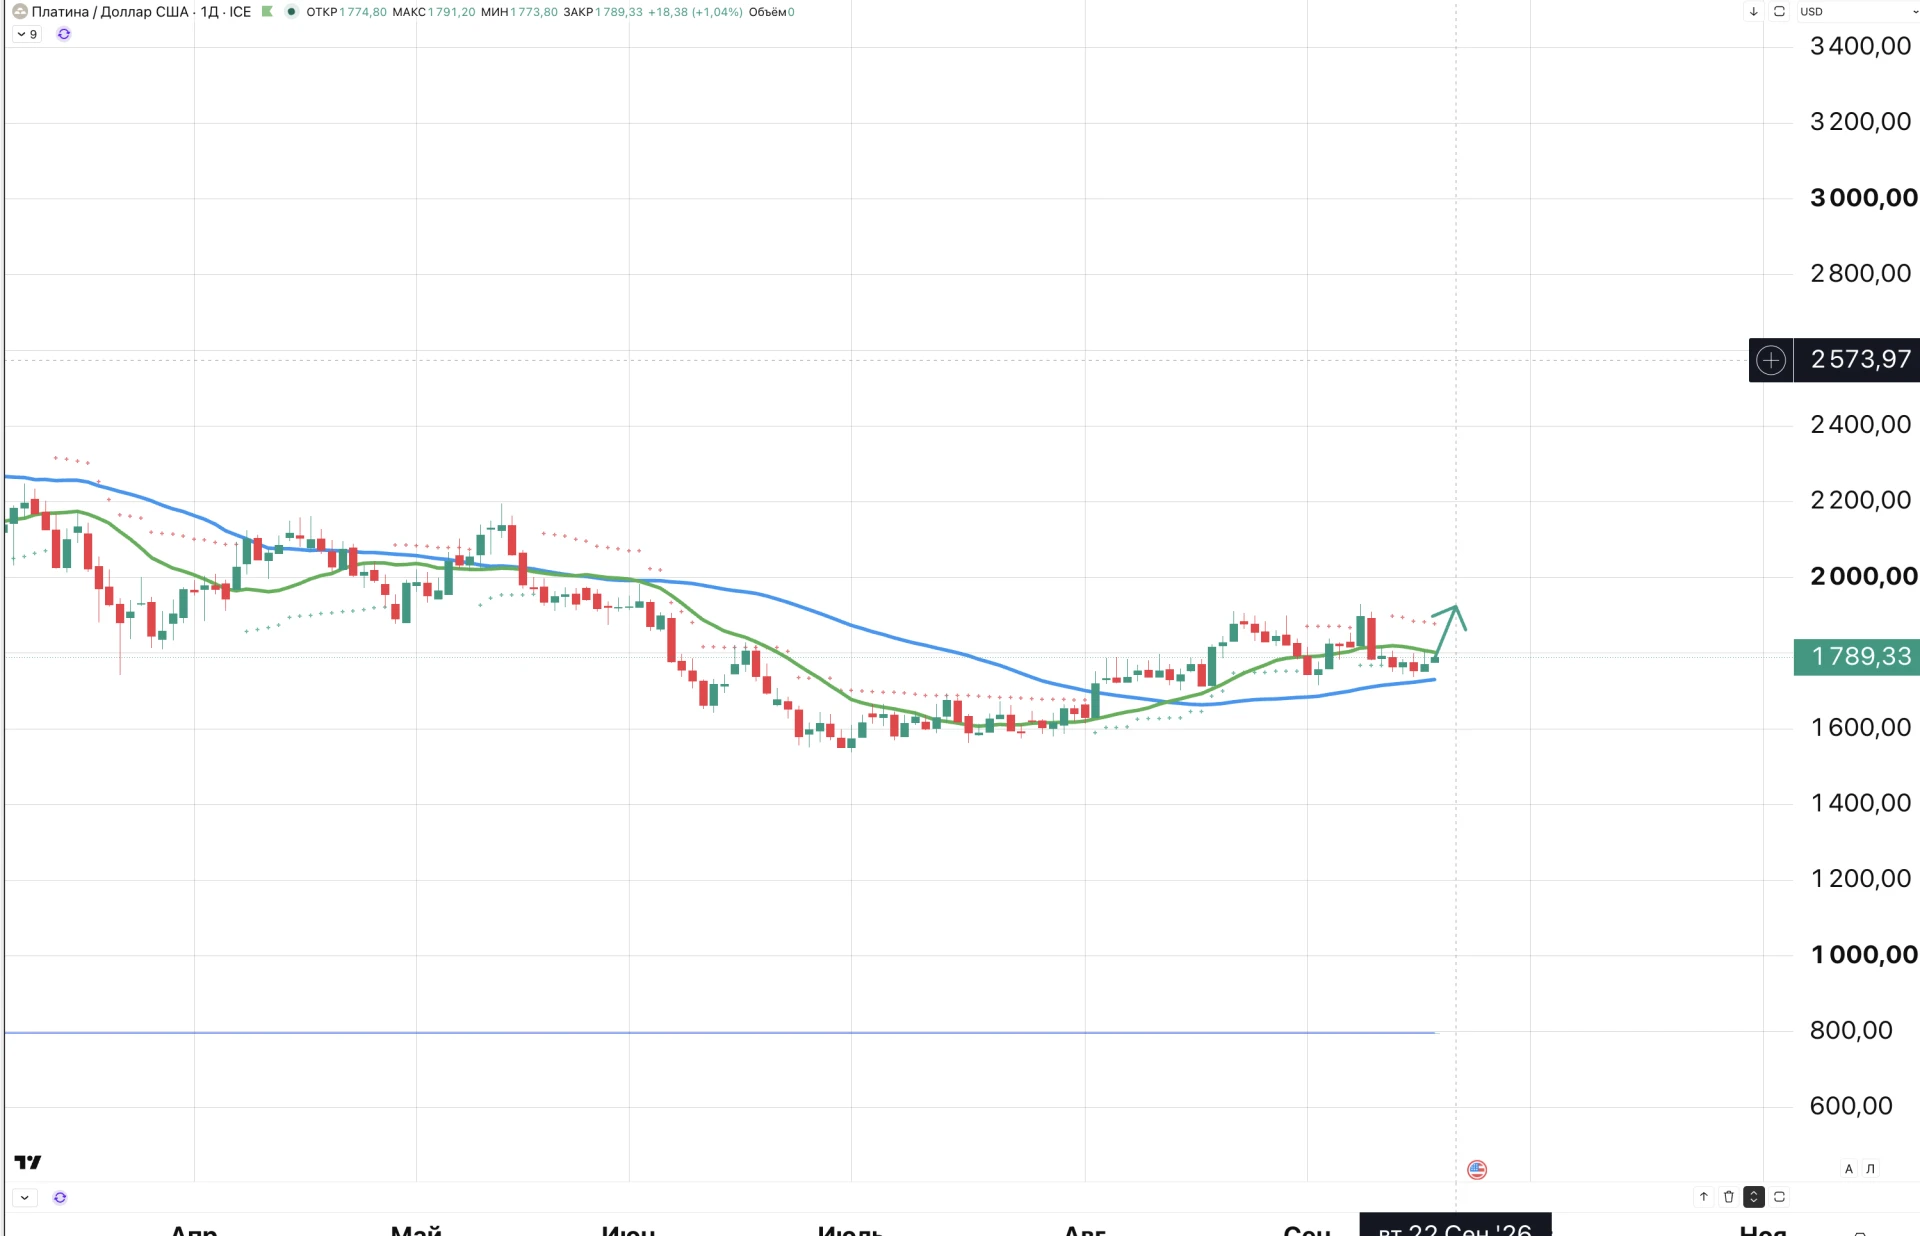The height and width of the screenshot is (1236, 1920).
Task: Click the collapse pane chevrons button
Action: coord(1754,1197)
